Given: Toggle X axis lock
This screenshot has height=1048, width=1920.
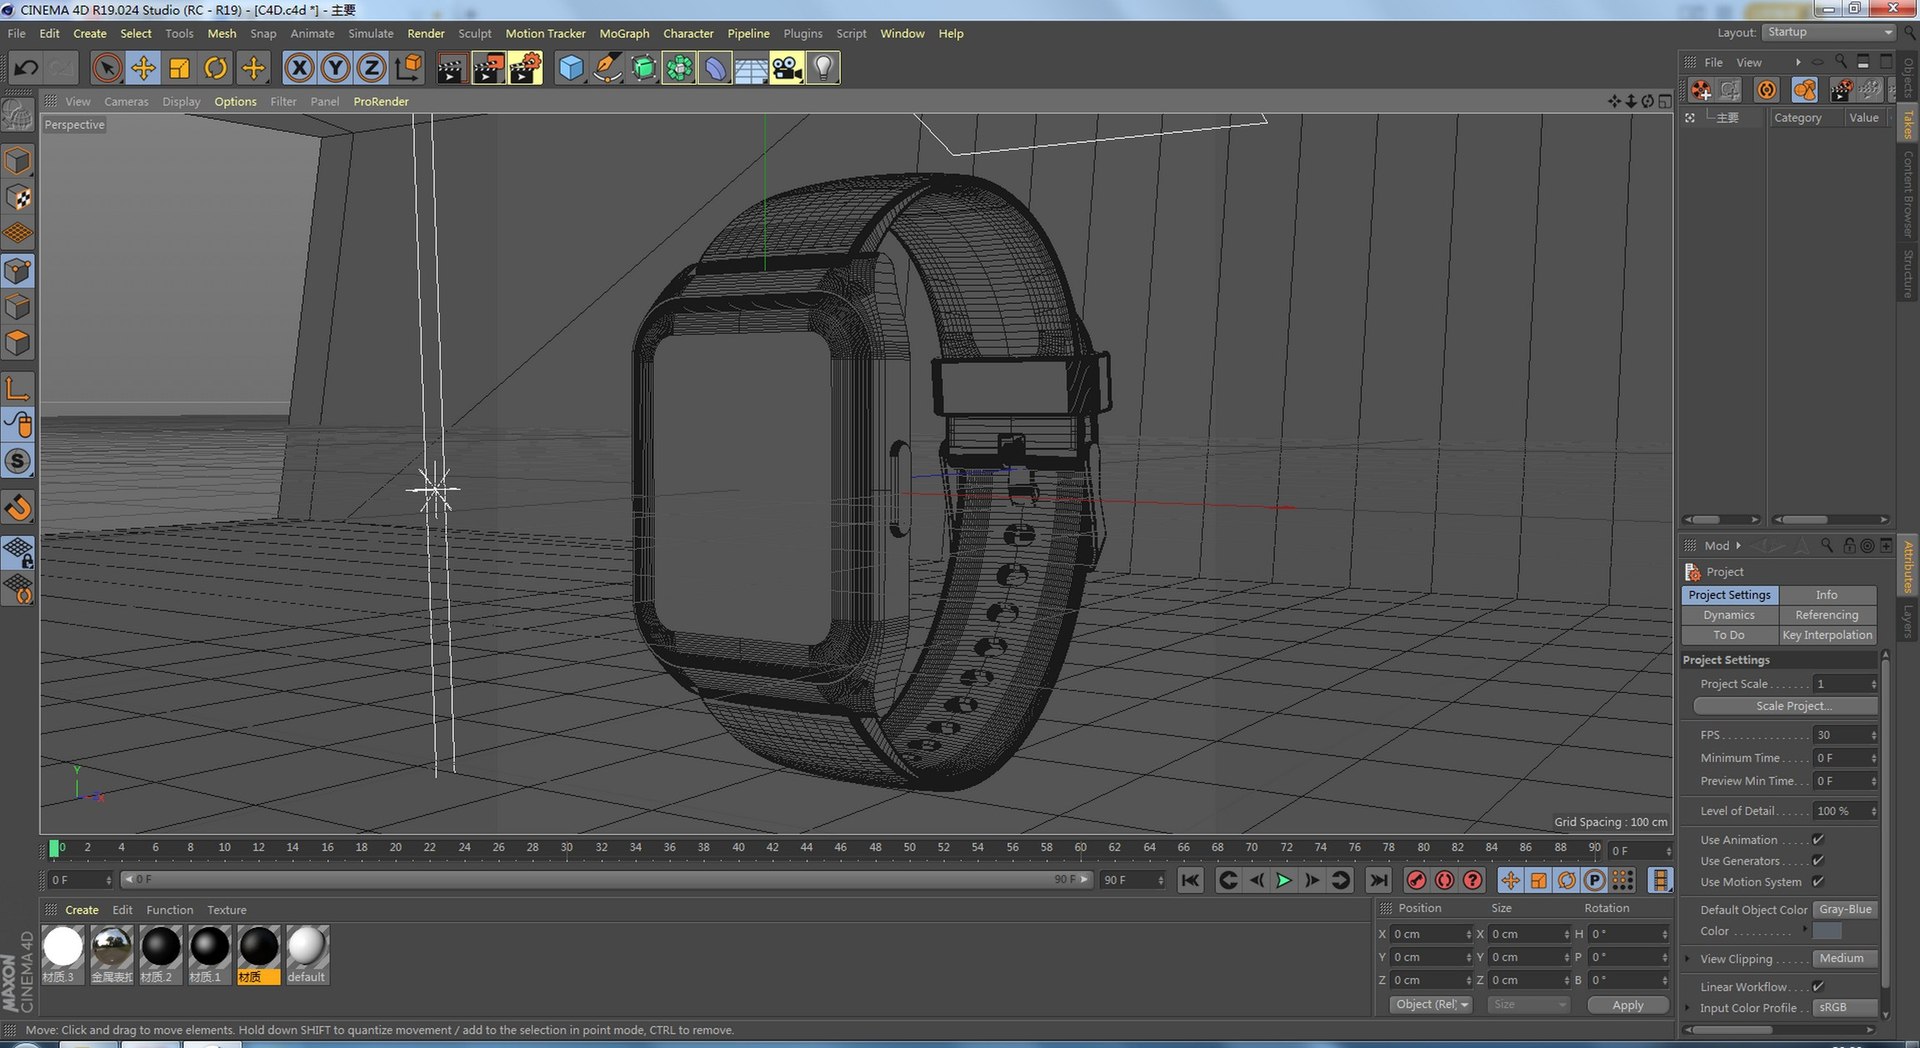Looking at the screenshot, I should (299, 68).
